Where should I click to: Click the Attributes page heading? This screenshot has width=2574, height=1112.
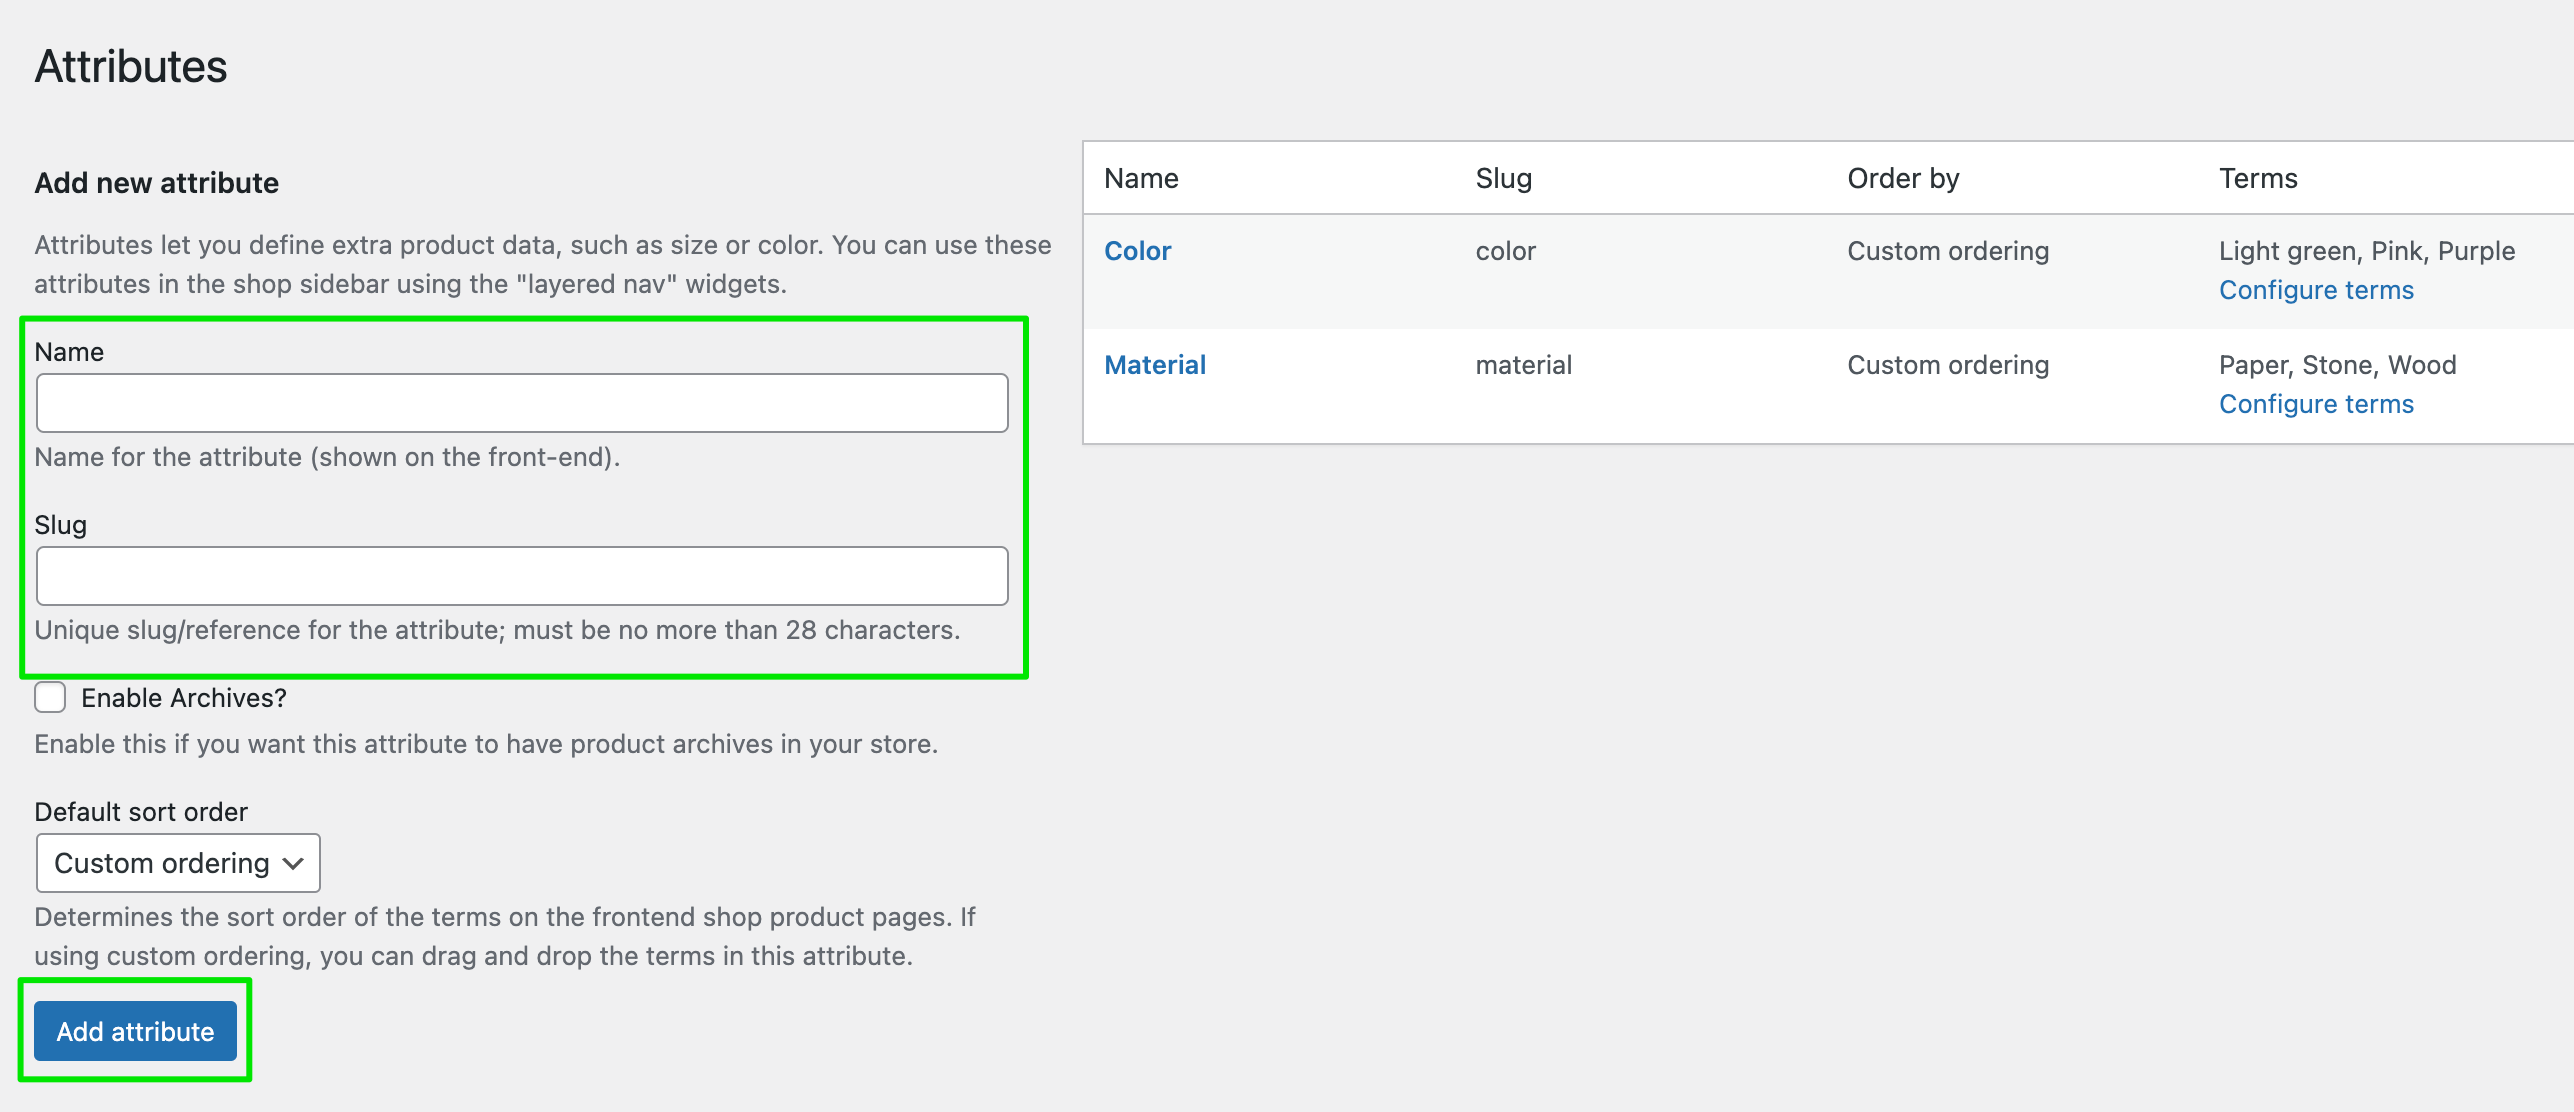(x=130, y=66)
